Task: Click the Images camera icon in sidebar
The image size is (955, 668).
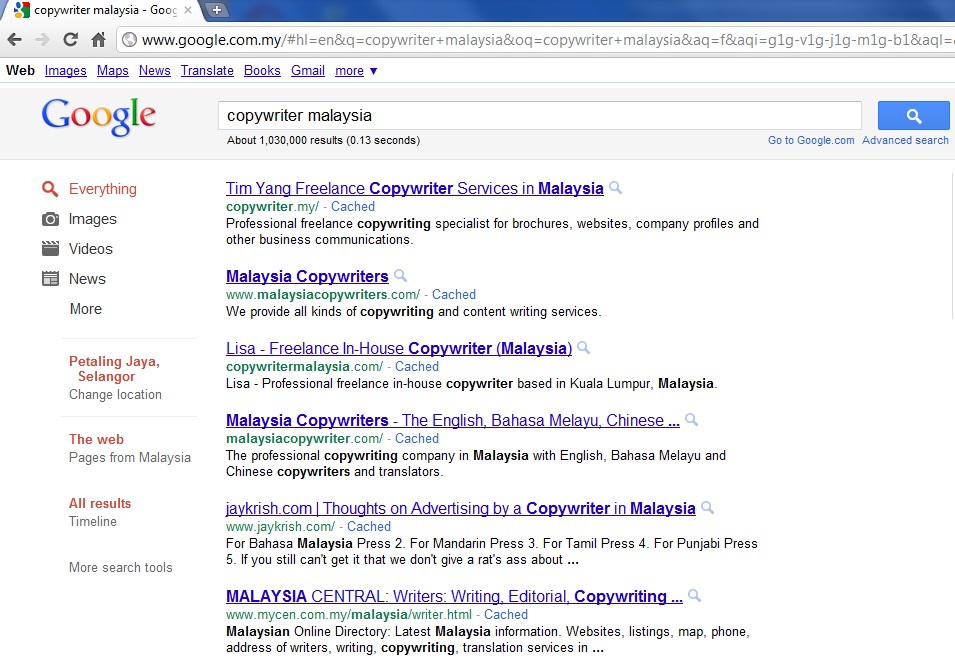Action: (x=50, y=219)
